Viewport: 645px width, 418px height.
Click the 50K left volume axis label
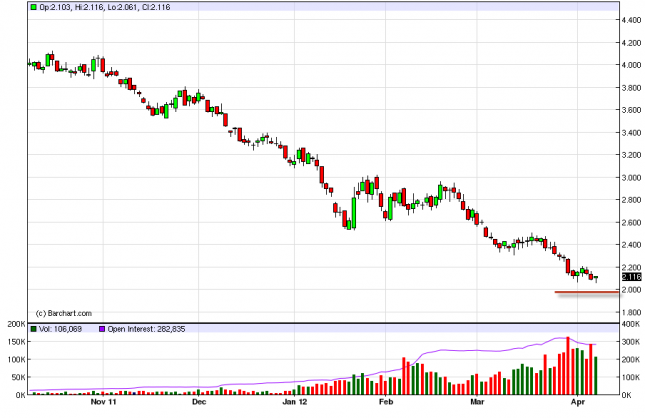pos(19,377)
